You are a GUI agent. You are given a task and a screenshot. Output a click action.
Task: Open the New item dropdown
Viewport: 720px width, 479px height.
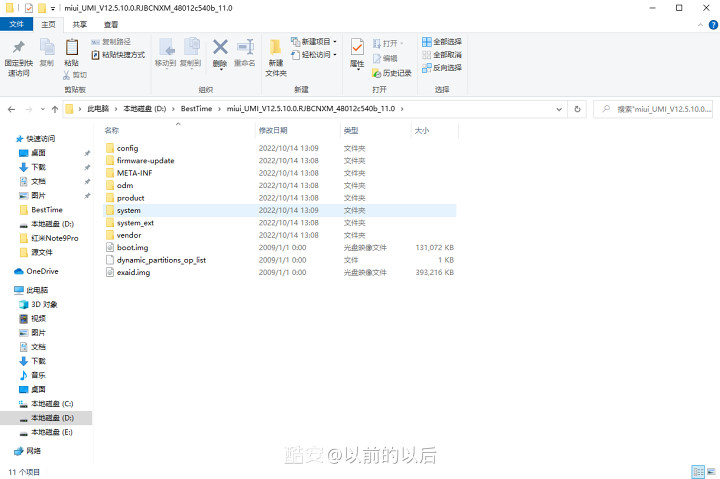pos(314,42)
